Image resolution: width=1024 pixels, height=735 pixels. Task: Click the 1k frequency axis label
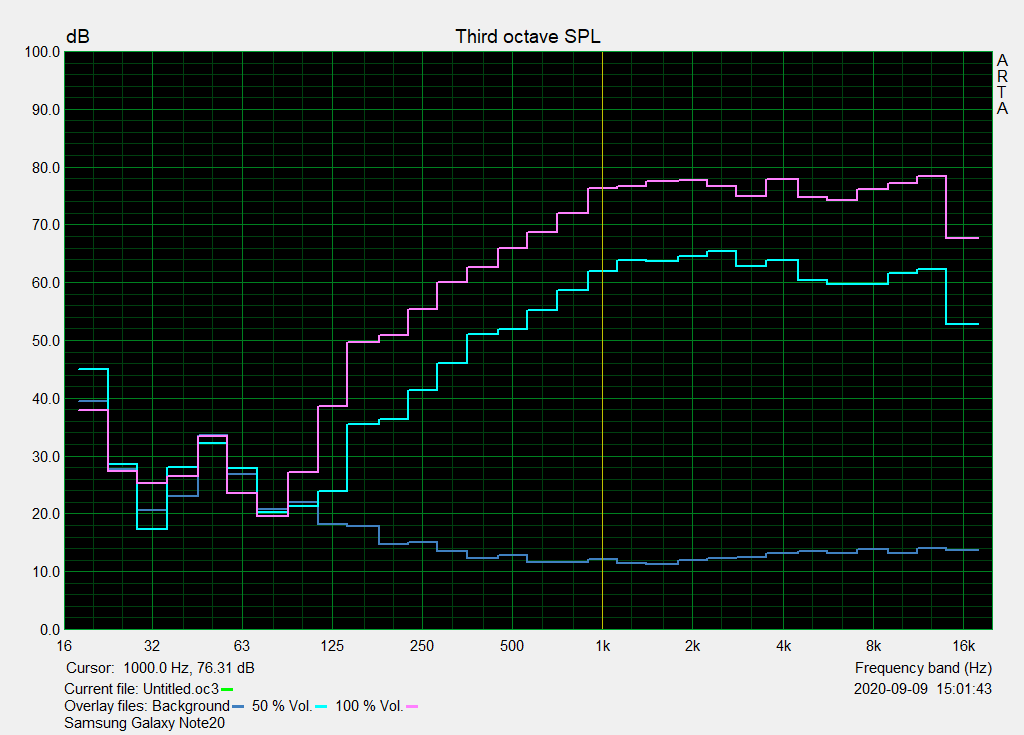(602, 646)
